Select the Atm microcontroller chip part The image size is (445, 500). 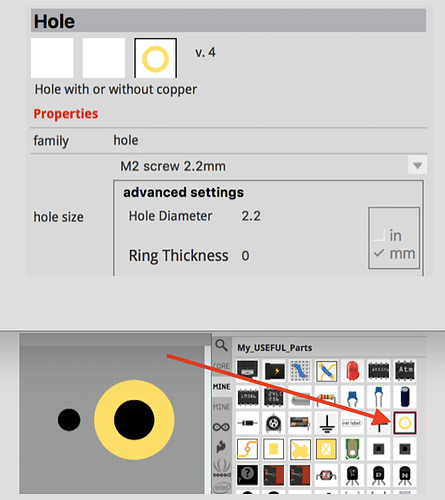click(405, 370)
